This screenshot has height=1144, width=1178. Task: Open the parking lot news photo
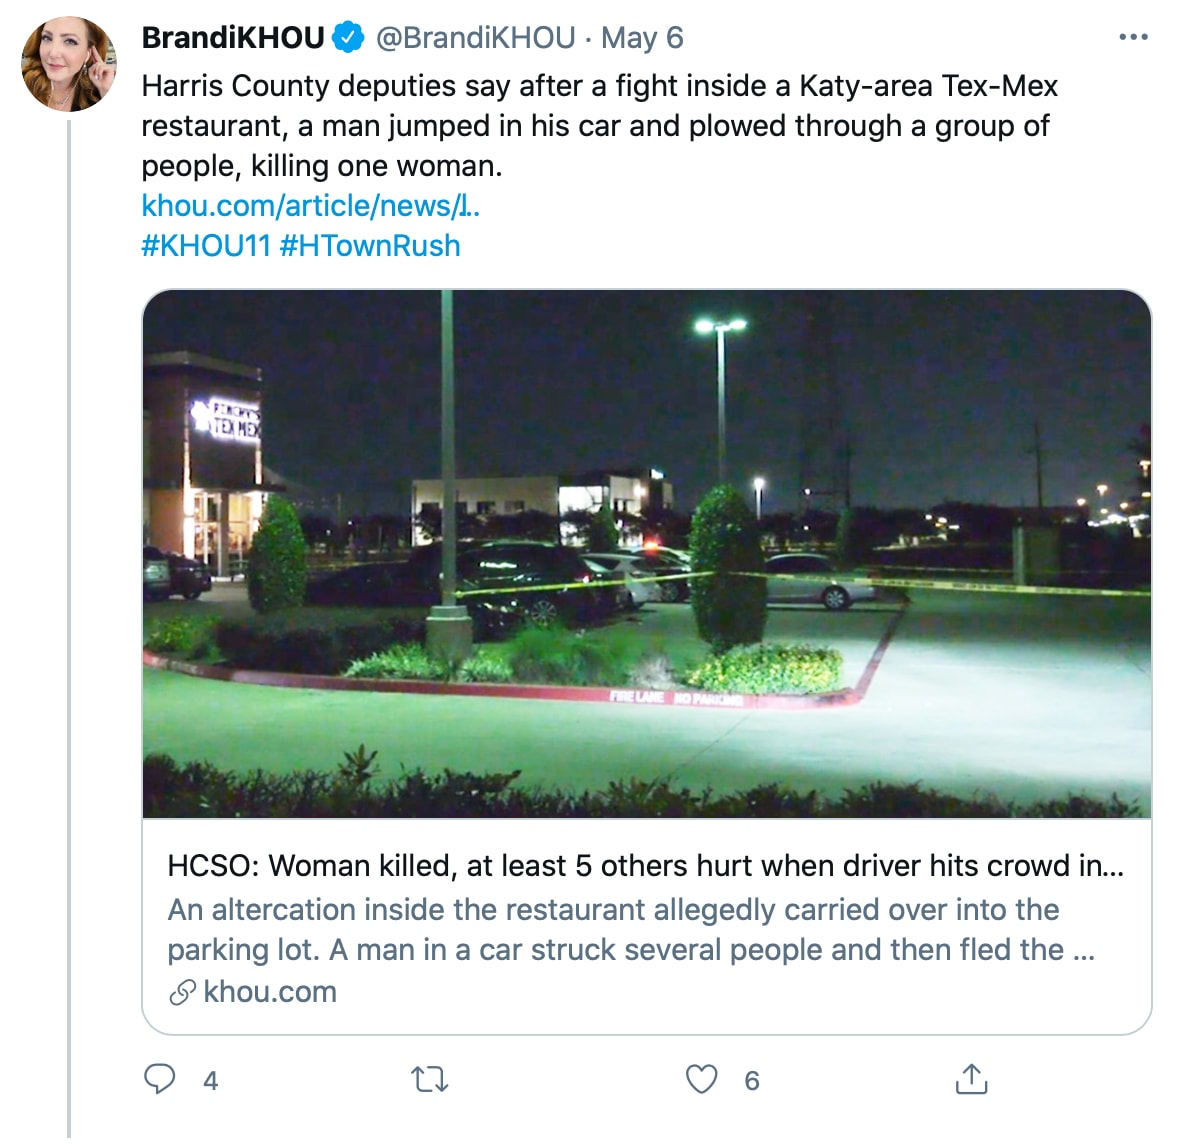click(646, 553)
